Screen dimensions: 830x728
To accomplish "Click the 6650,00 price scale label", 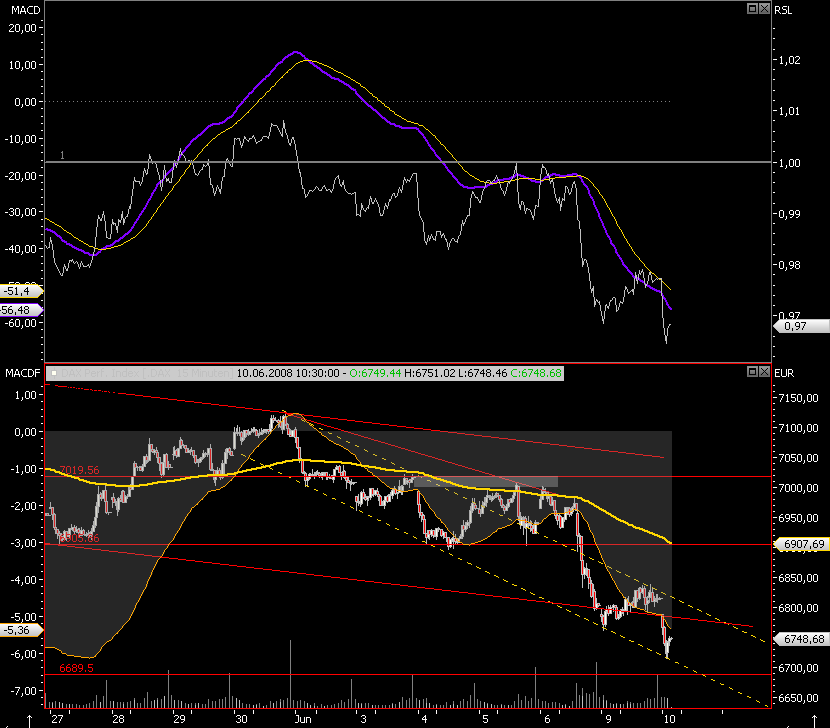I will pos(798,698).
